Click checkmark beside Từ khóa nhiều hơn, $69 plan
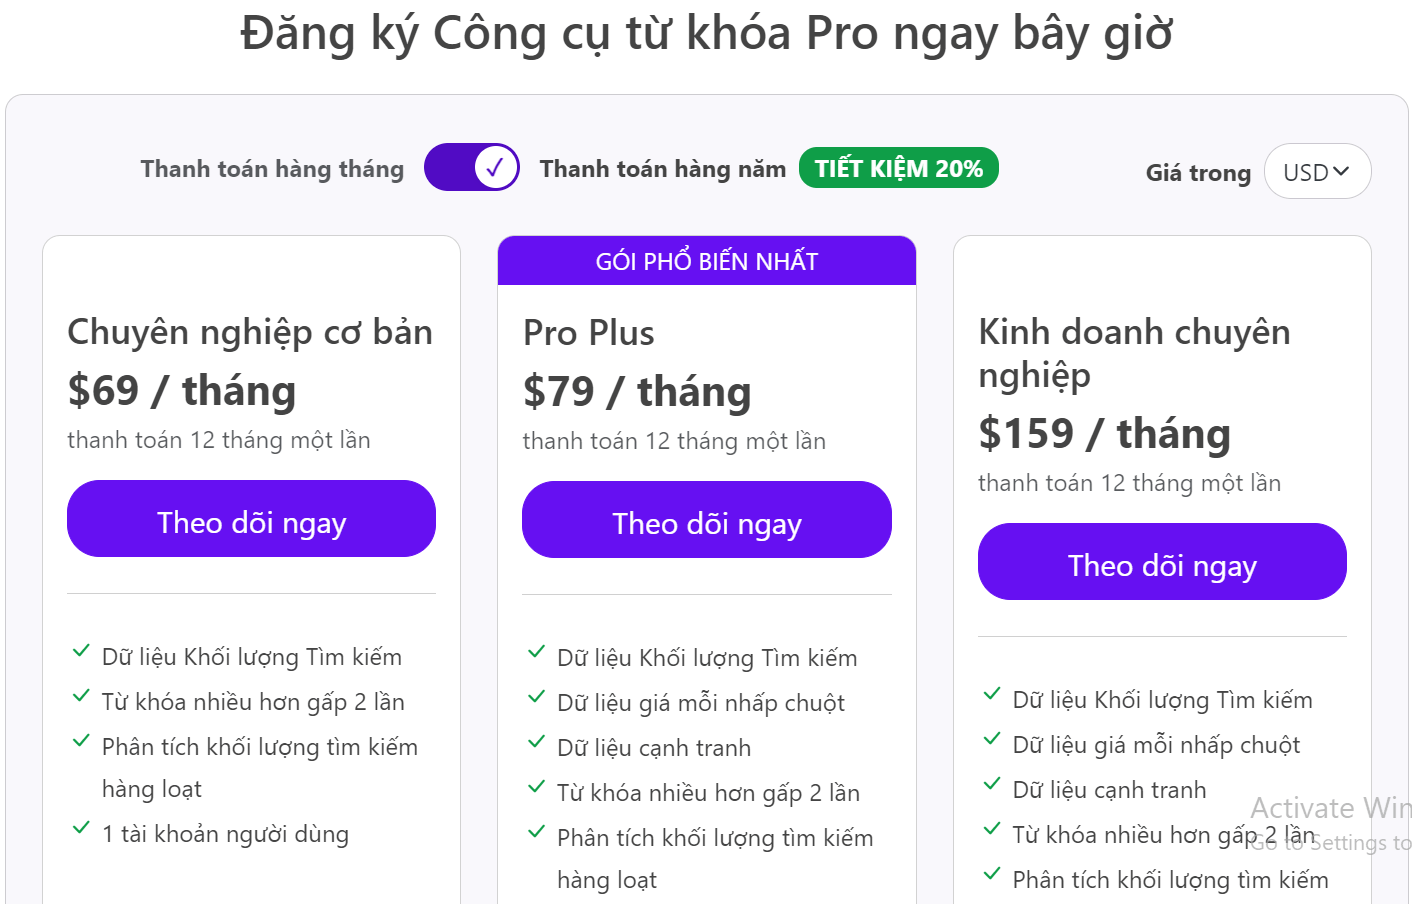The image size is (1412, 904). coord(81,696)
